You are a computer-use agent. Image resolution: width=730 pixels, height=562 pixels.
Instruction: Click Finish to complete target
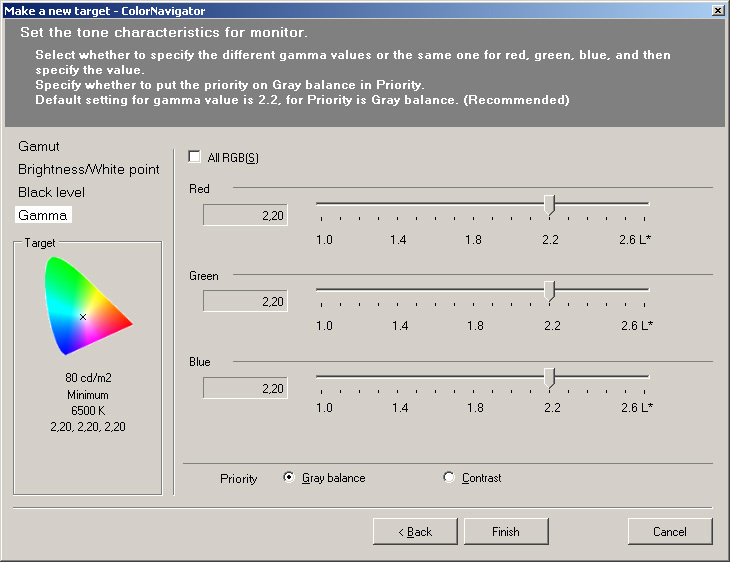coord(506,531)
